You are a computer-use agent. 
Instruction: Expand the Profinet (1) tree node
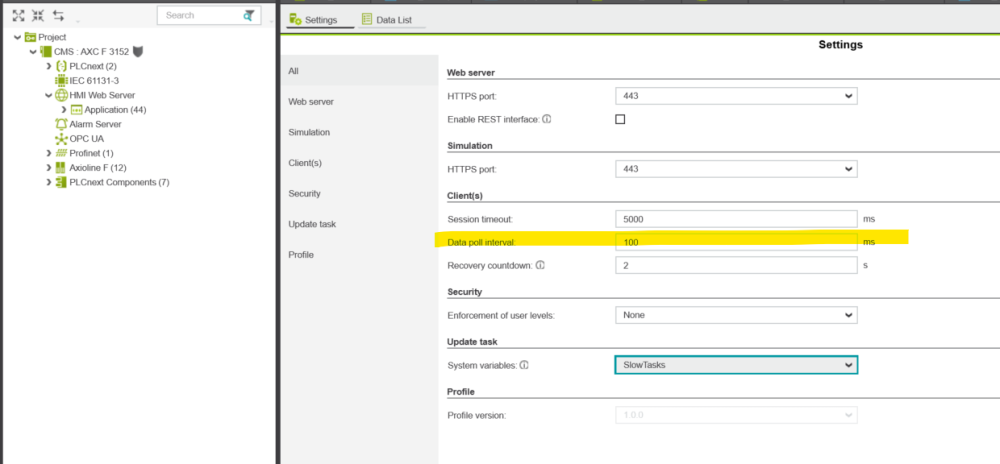coord(48,153)
